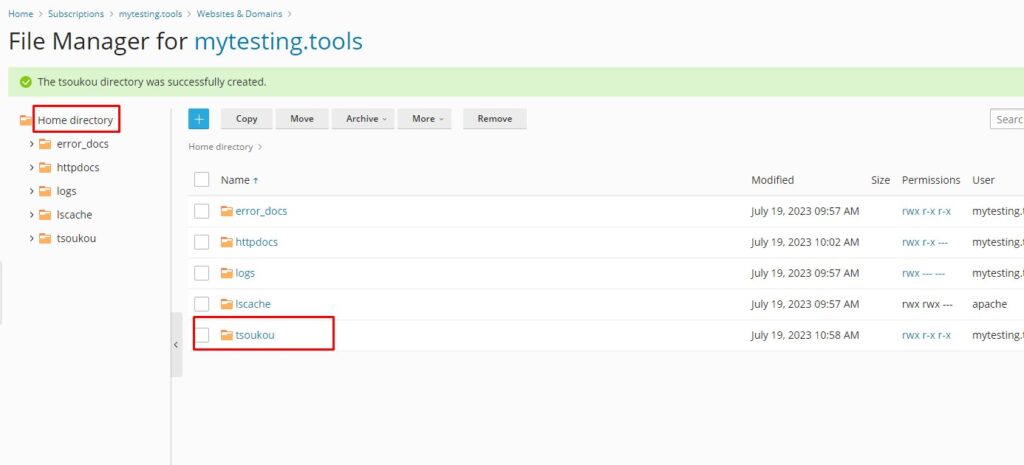Click the error_docs folder icon in file list
Viewport: 1024px width, 465px height.
coord(226,211)
